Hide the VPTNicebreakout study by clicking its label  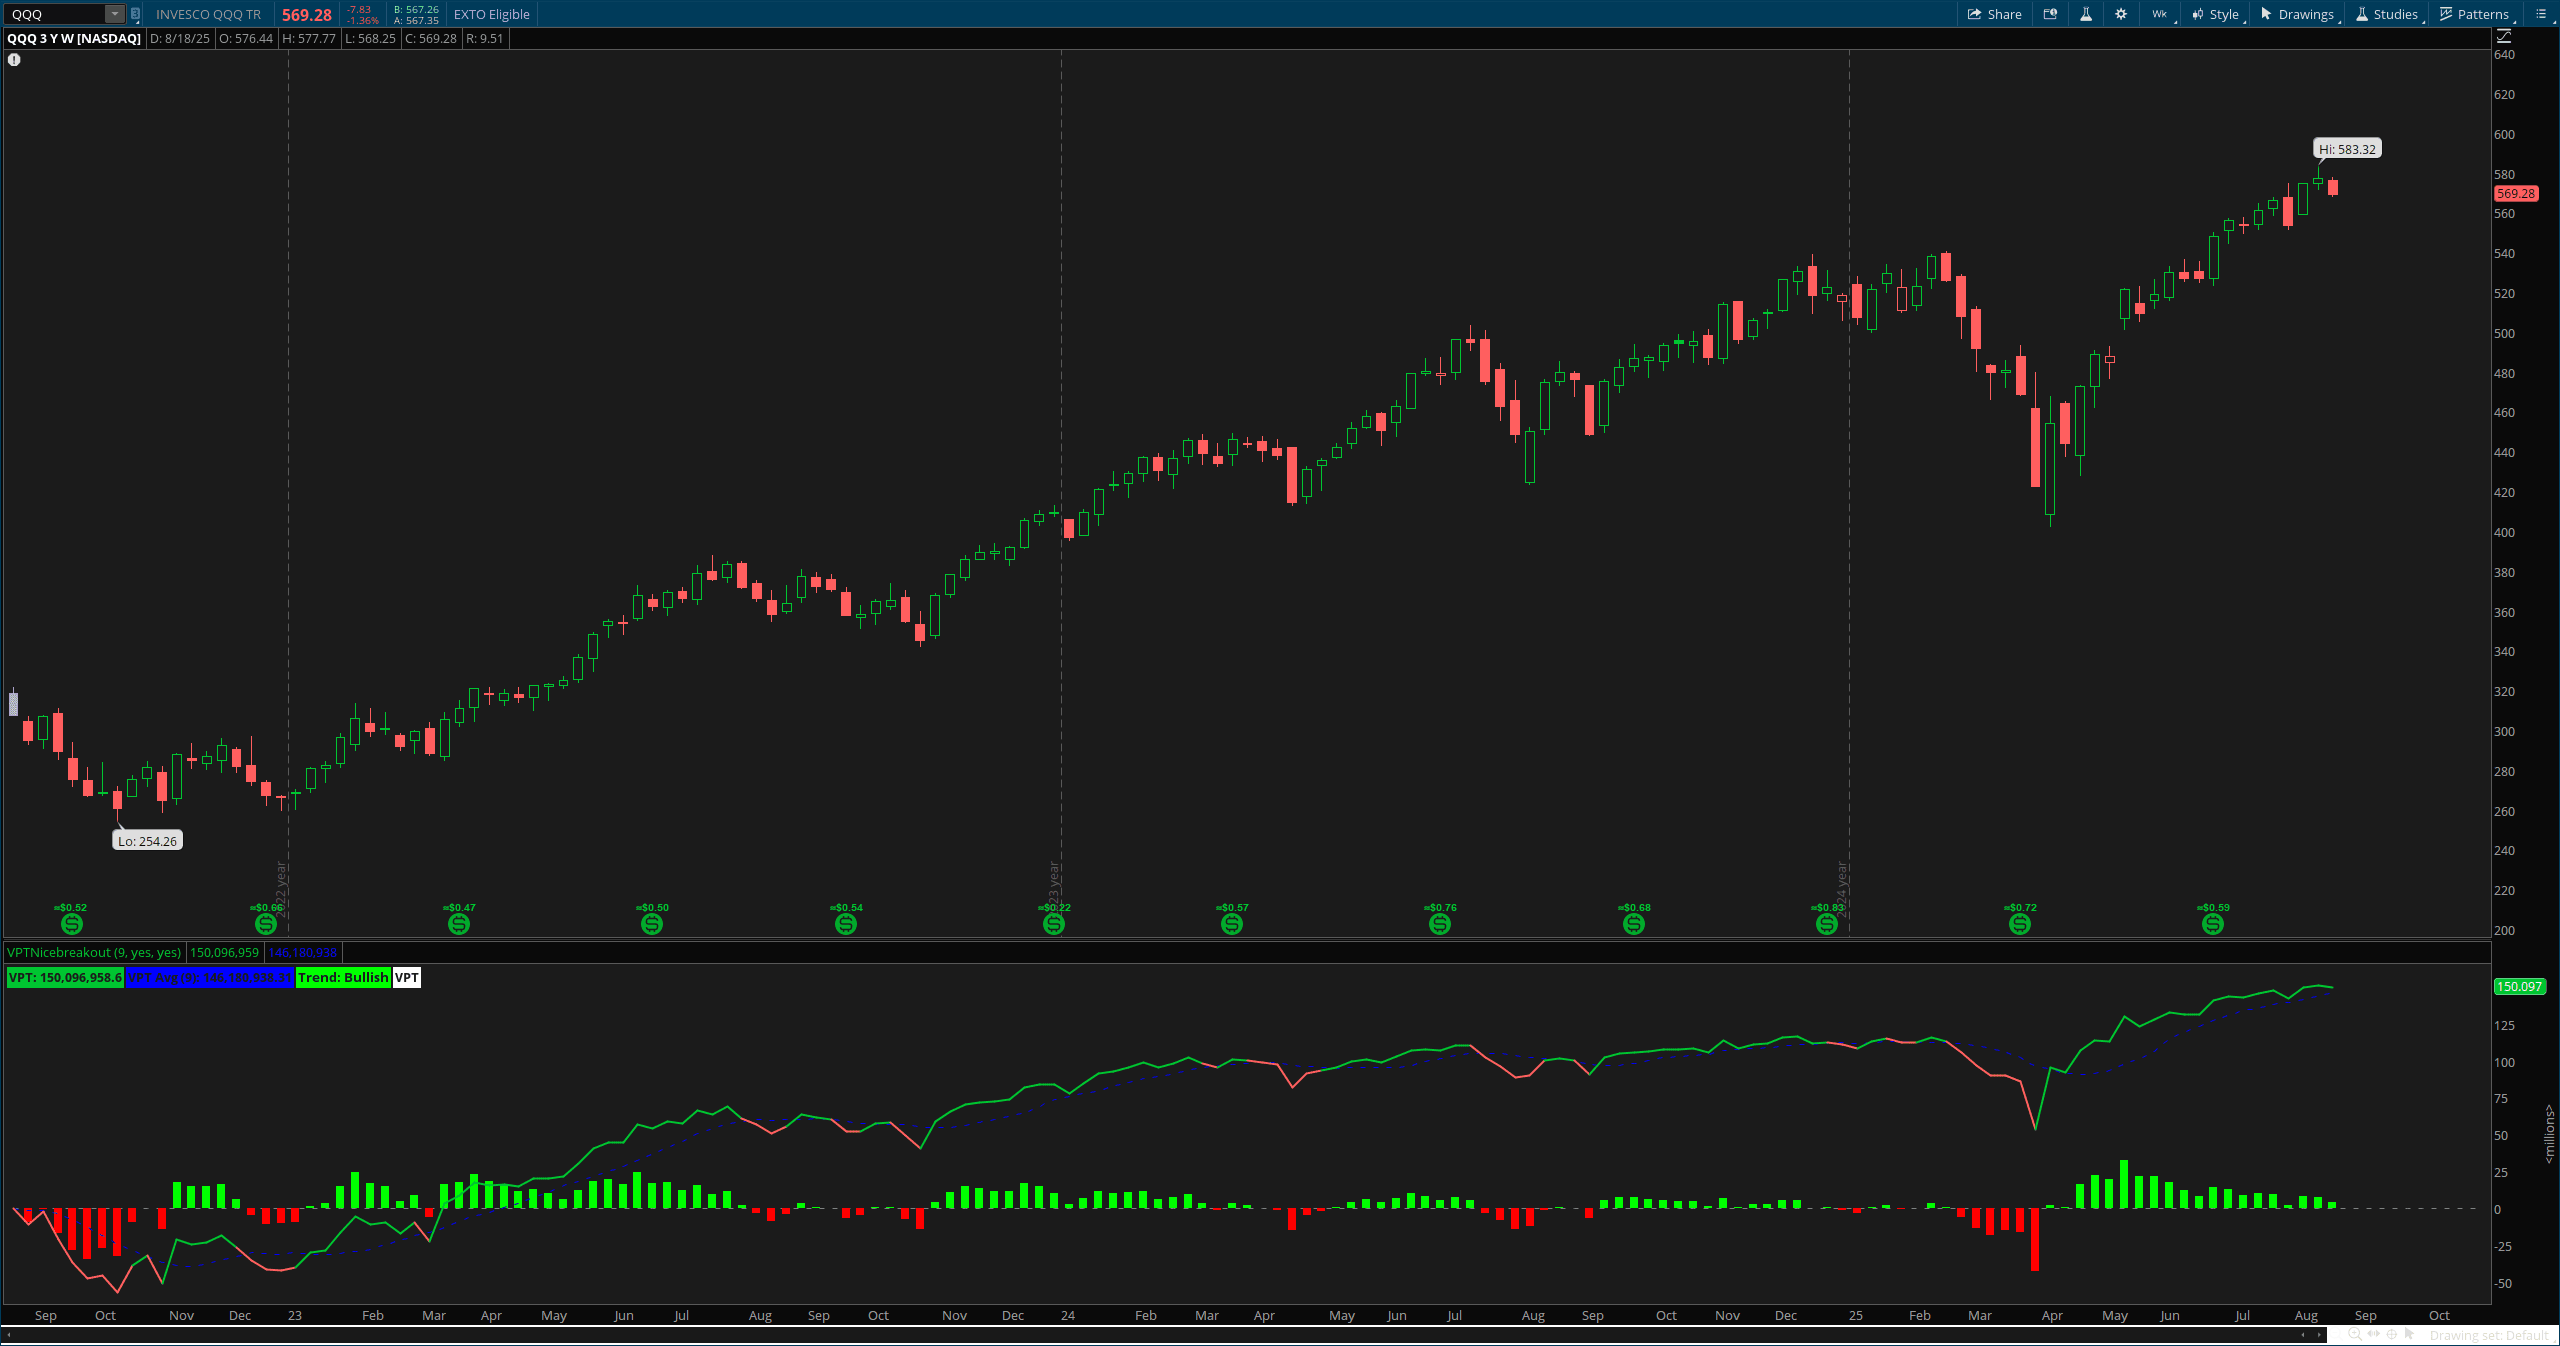click(x=95, y=952)
